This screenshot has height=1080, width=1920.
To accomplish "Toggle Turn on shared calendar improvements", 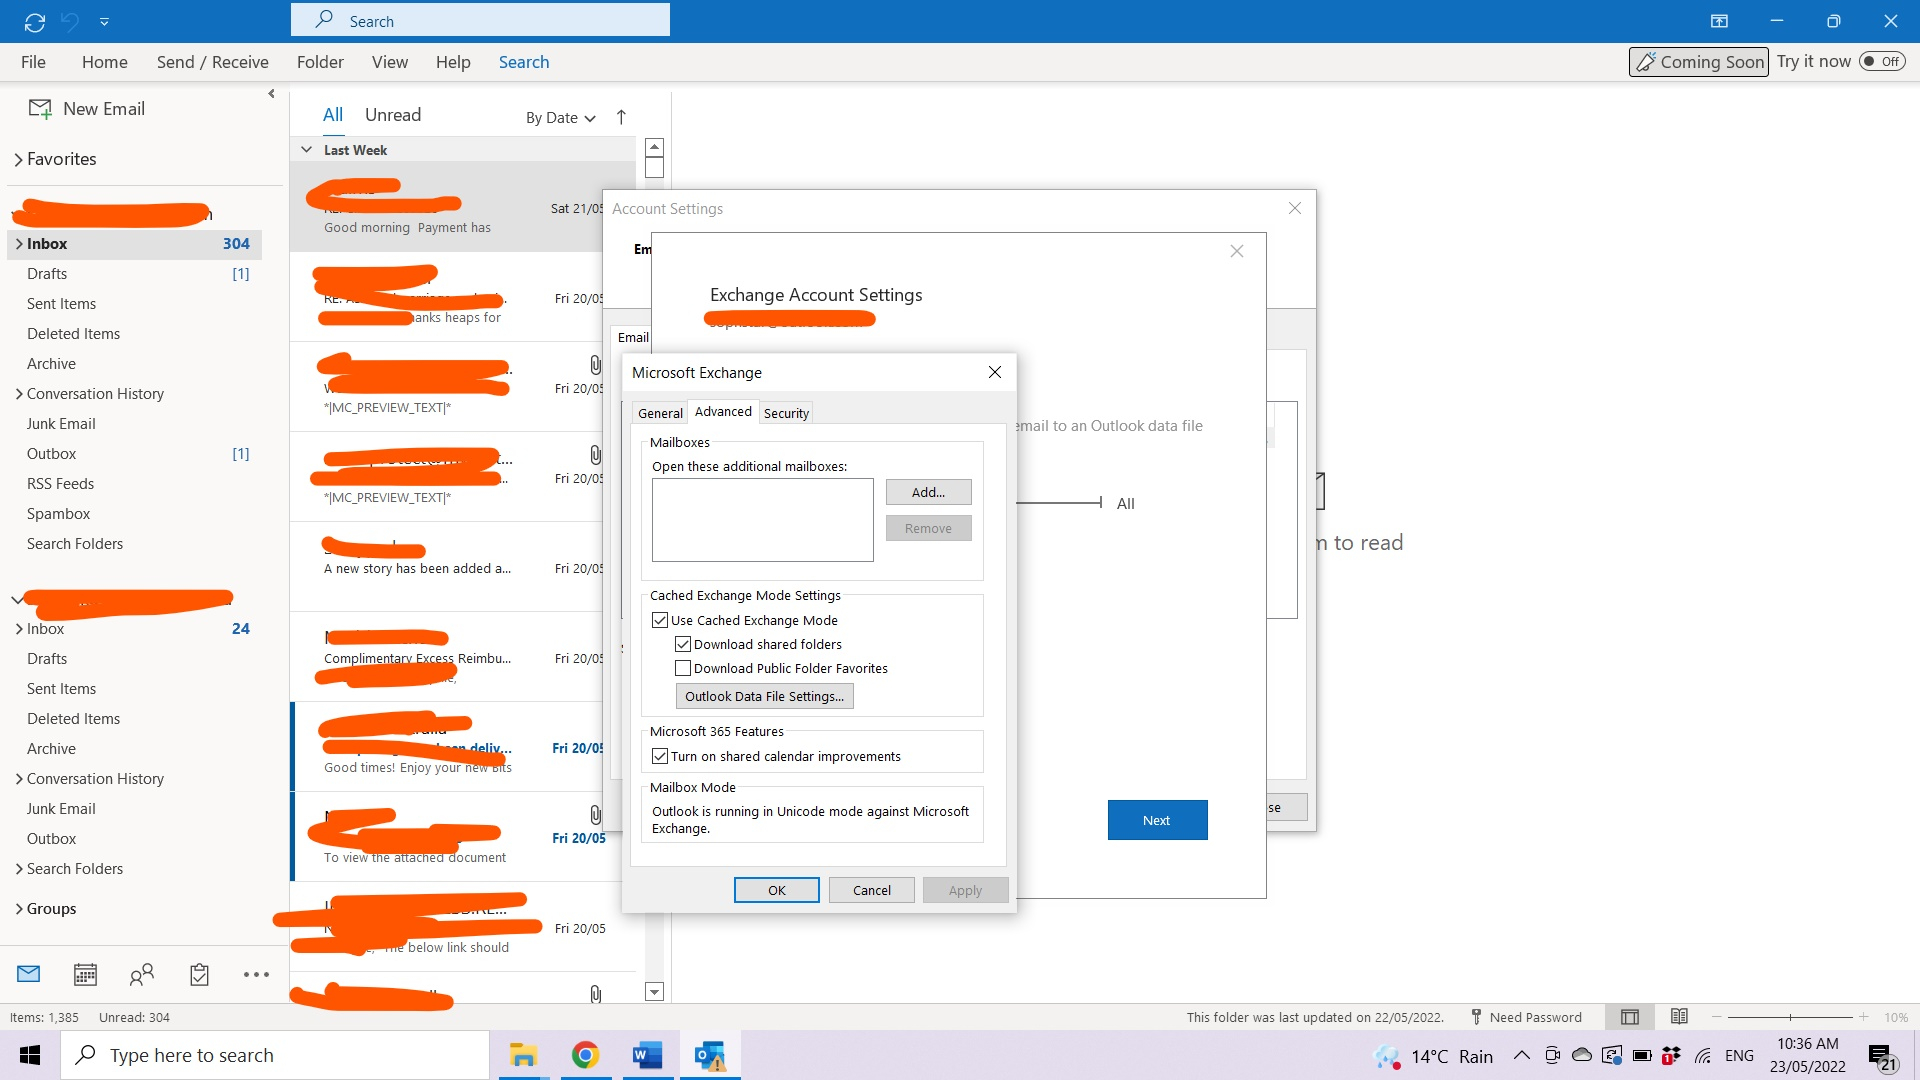I will [x=660, y=756].
